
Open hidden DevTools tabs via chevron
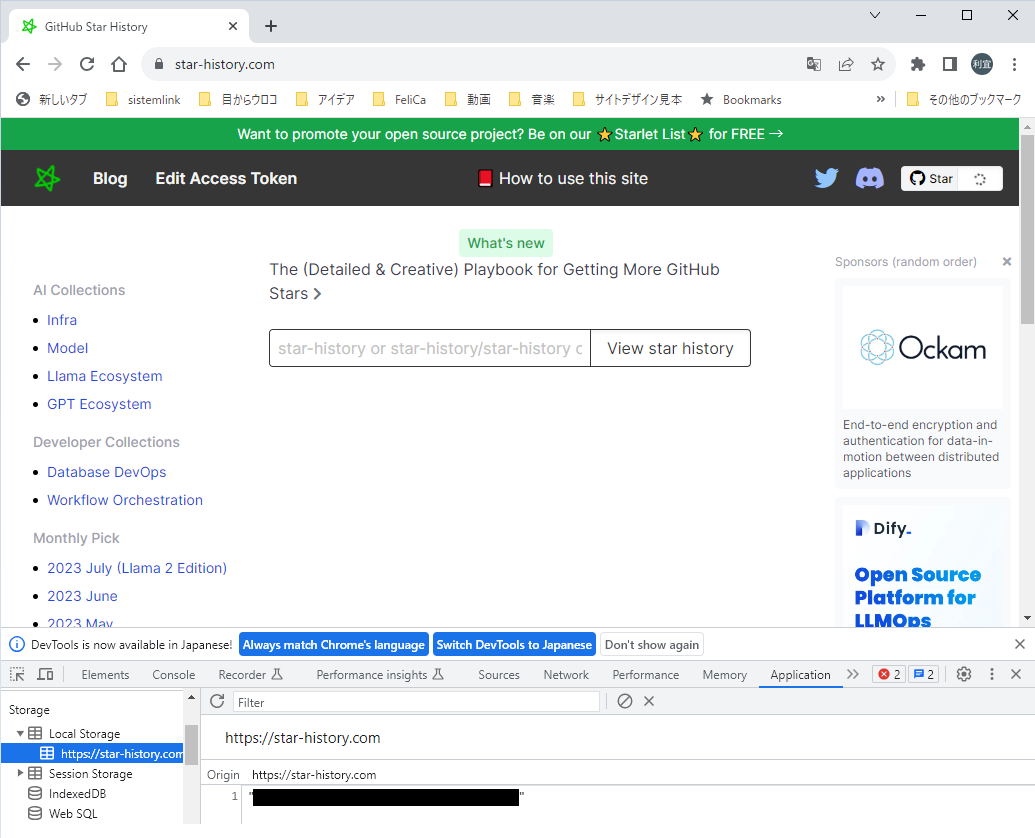point(853,674)
